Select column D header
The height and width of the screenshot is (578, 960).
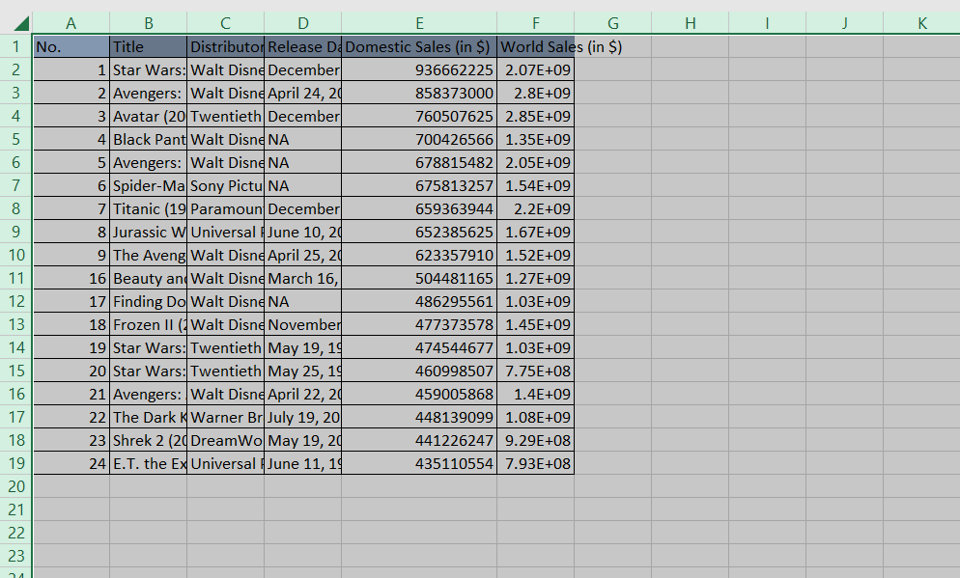click(303, 23)
